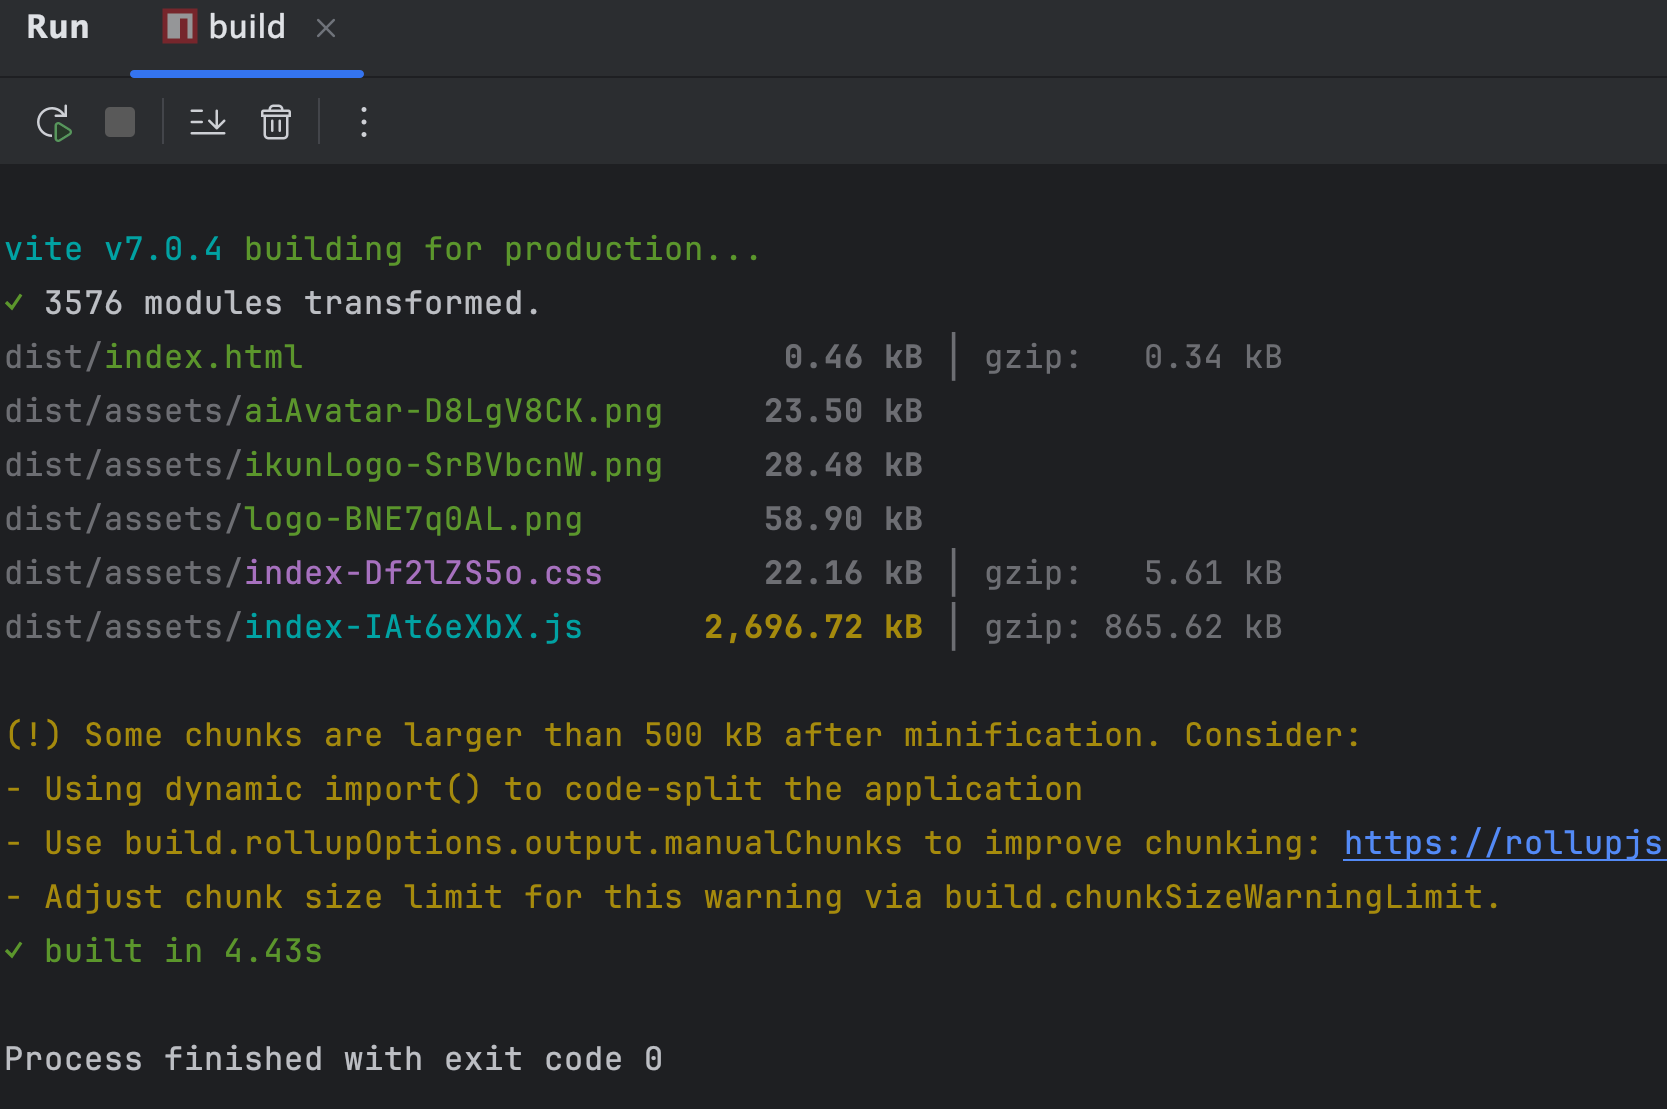Screen dimensions: 1668x1110
Task: Clear console output with the trash icon
Action: point(276,123)
